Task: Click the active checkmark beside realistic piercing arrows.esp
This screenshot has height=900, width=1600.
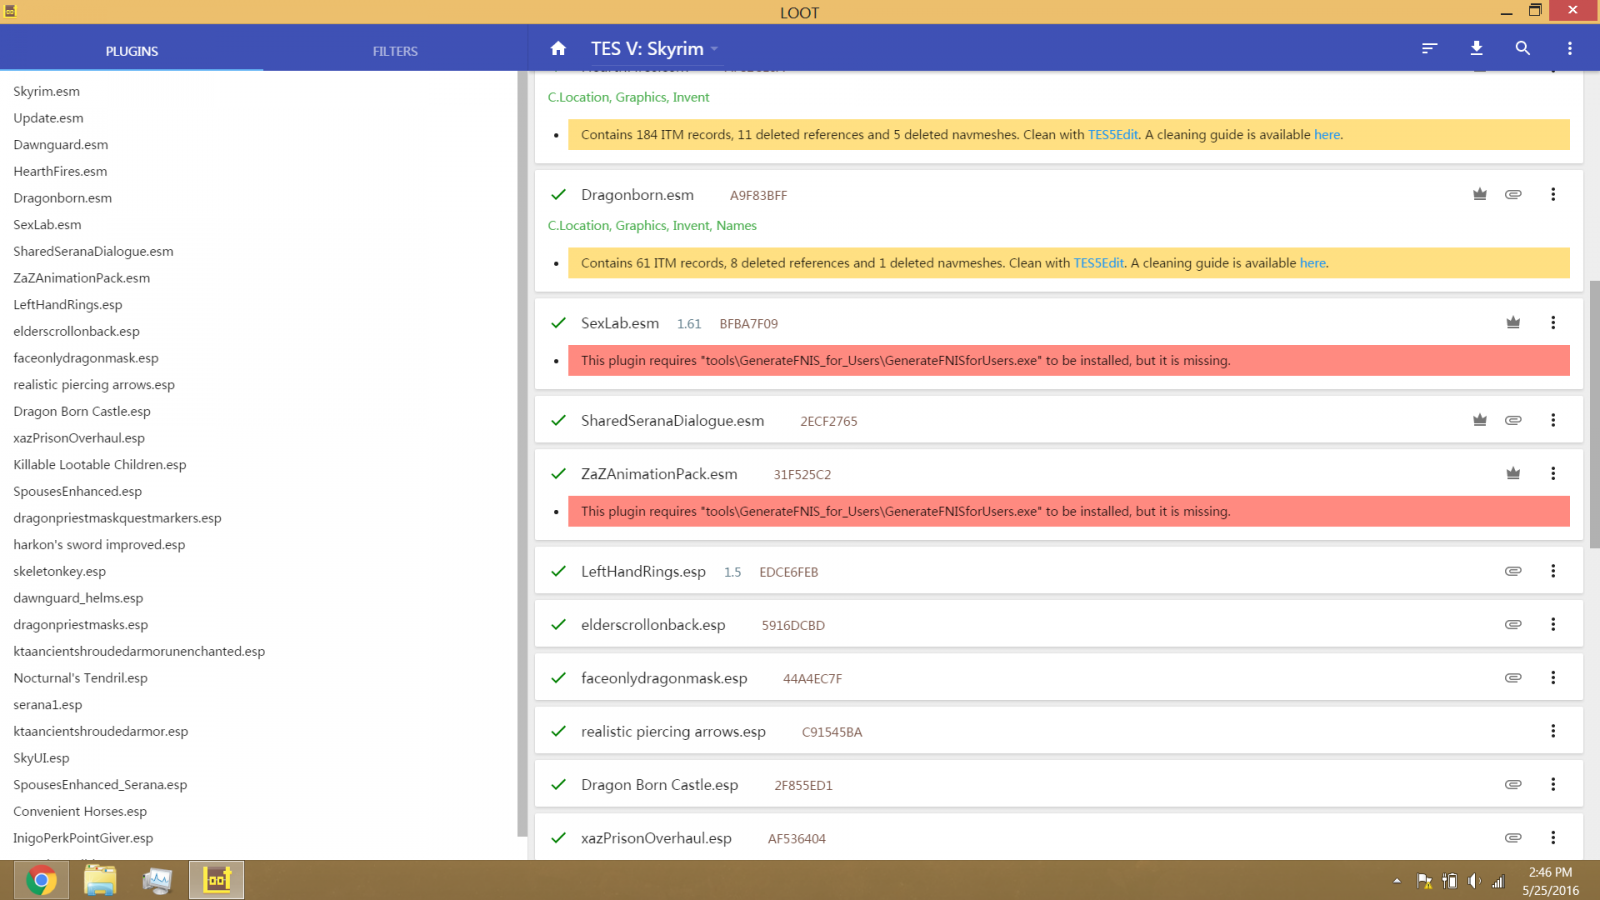Action: coord(559,731)
